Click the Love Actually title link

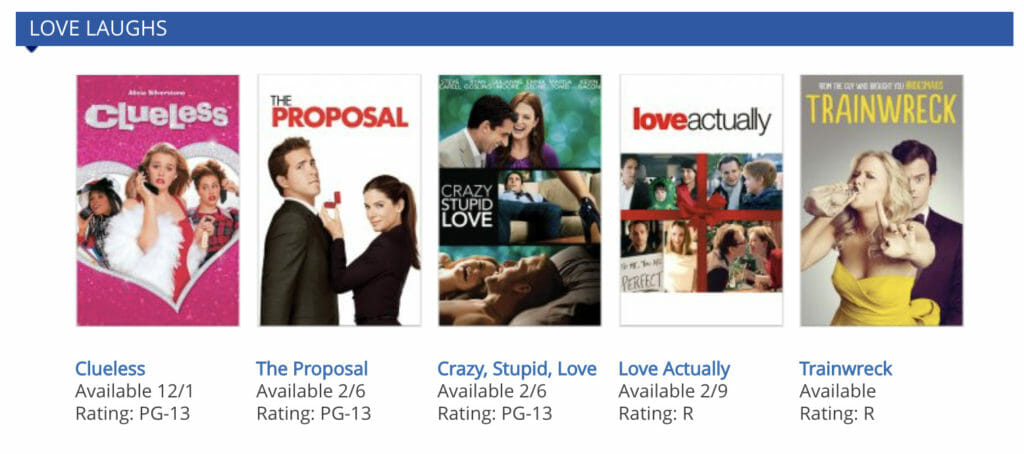click(674, 369)
